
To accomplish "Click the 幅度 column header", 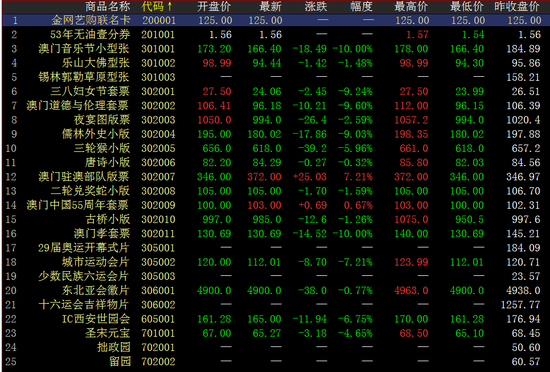I will (361, 6).
